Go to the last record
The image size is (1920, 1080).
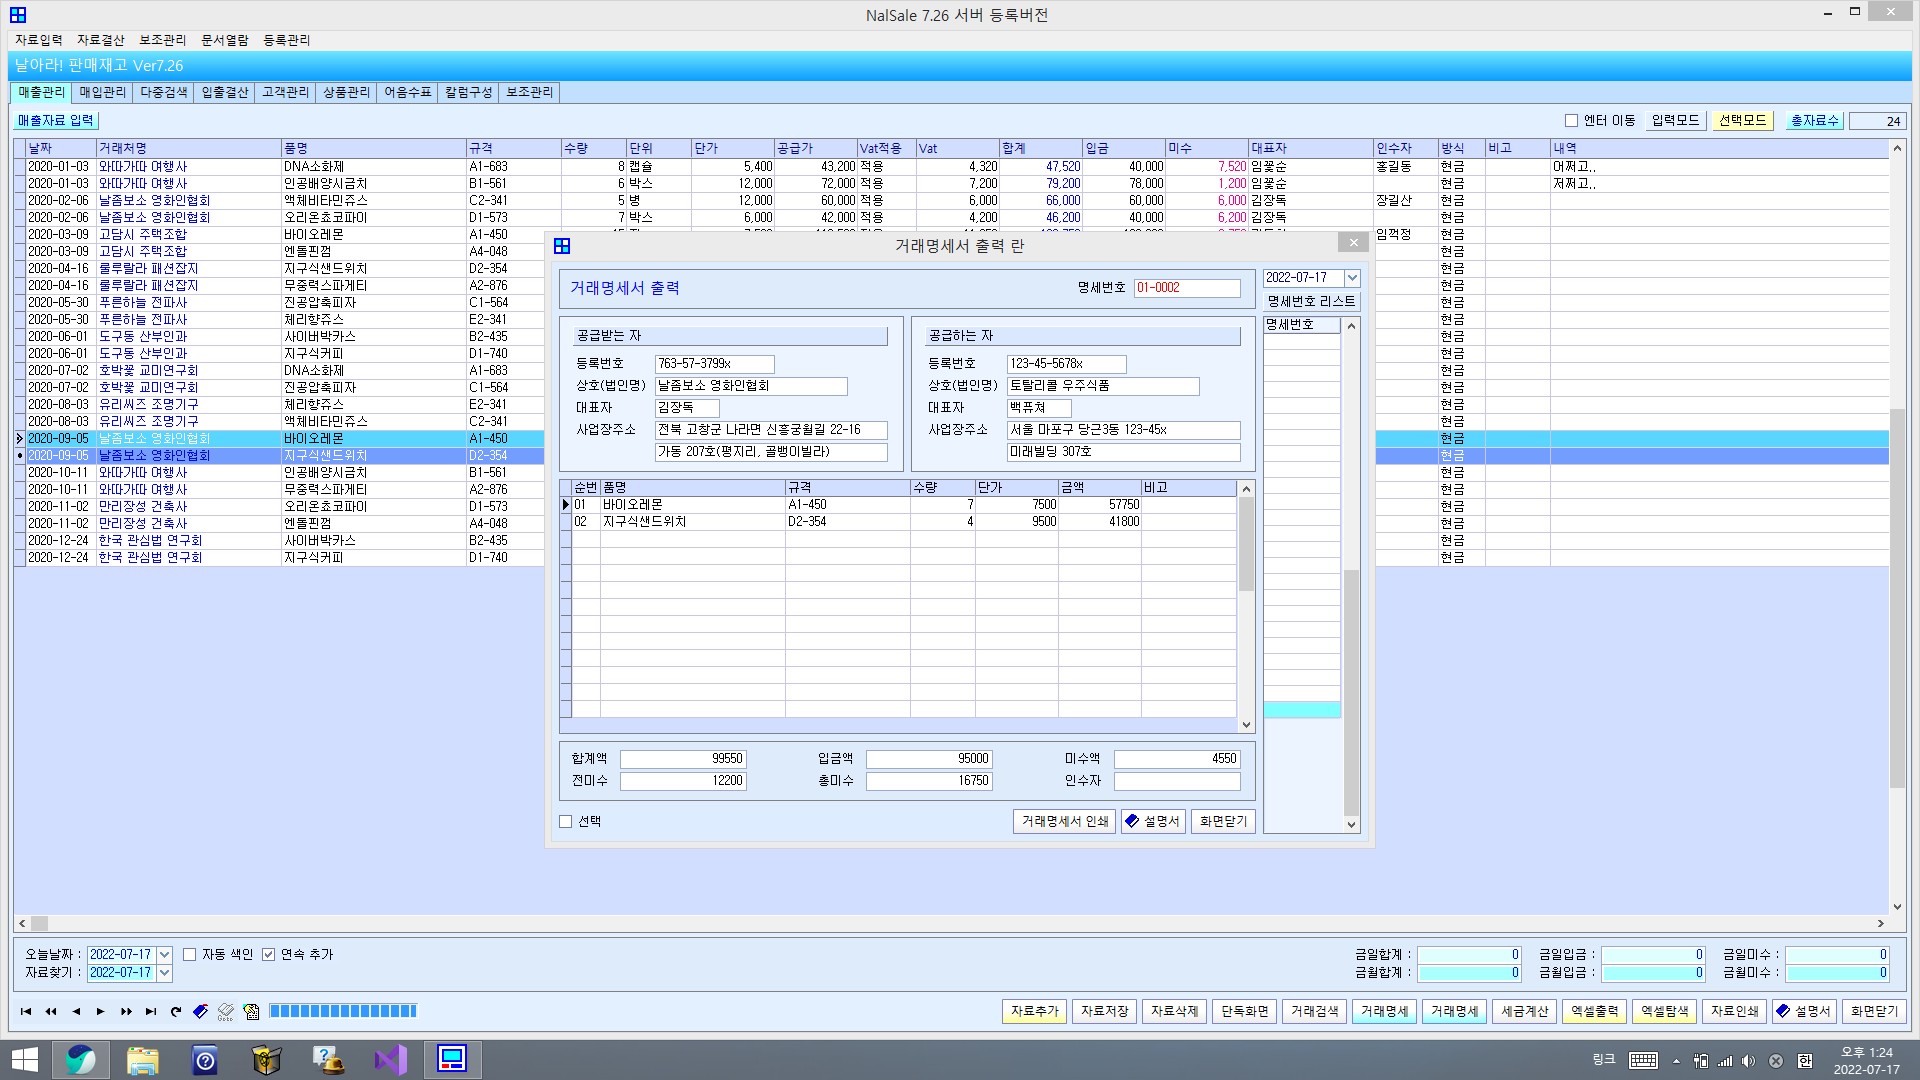(x=151, y=1012)
